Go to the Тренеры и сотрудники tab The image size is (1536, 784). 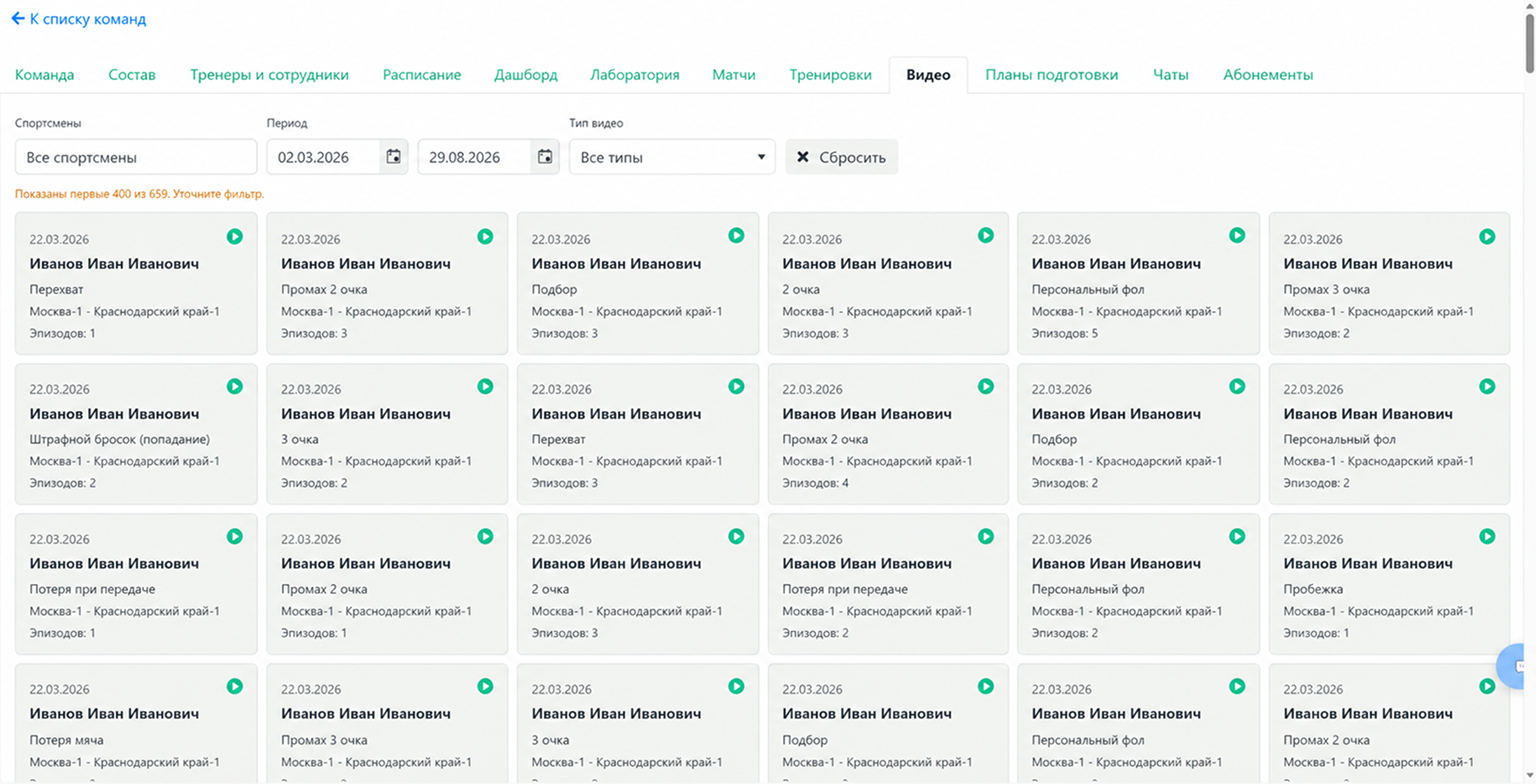coord(269,75)
